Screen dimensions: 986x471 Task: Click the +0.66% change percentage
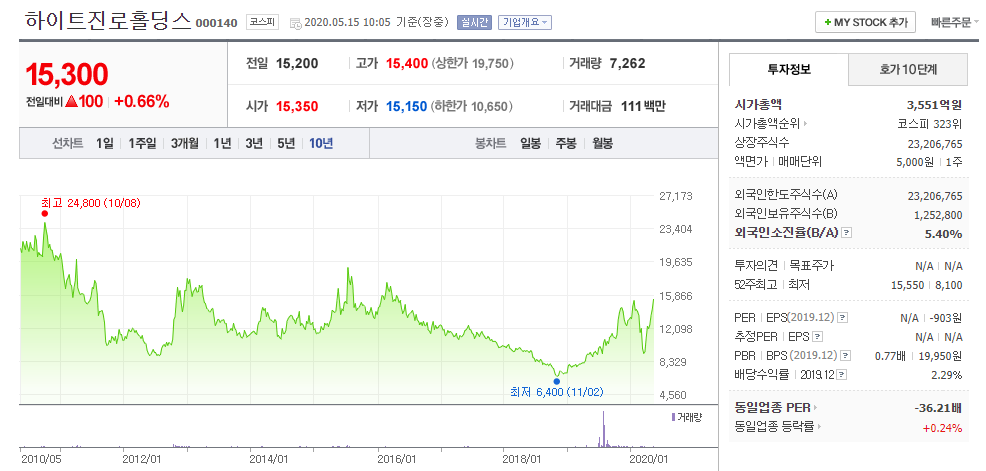(142, 101)
